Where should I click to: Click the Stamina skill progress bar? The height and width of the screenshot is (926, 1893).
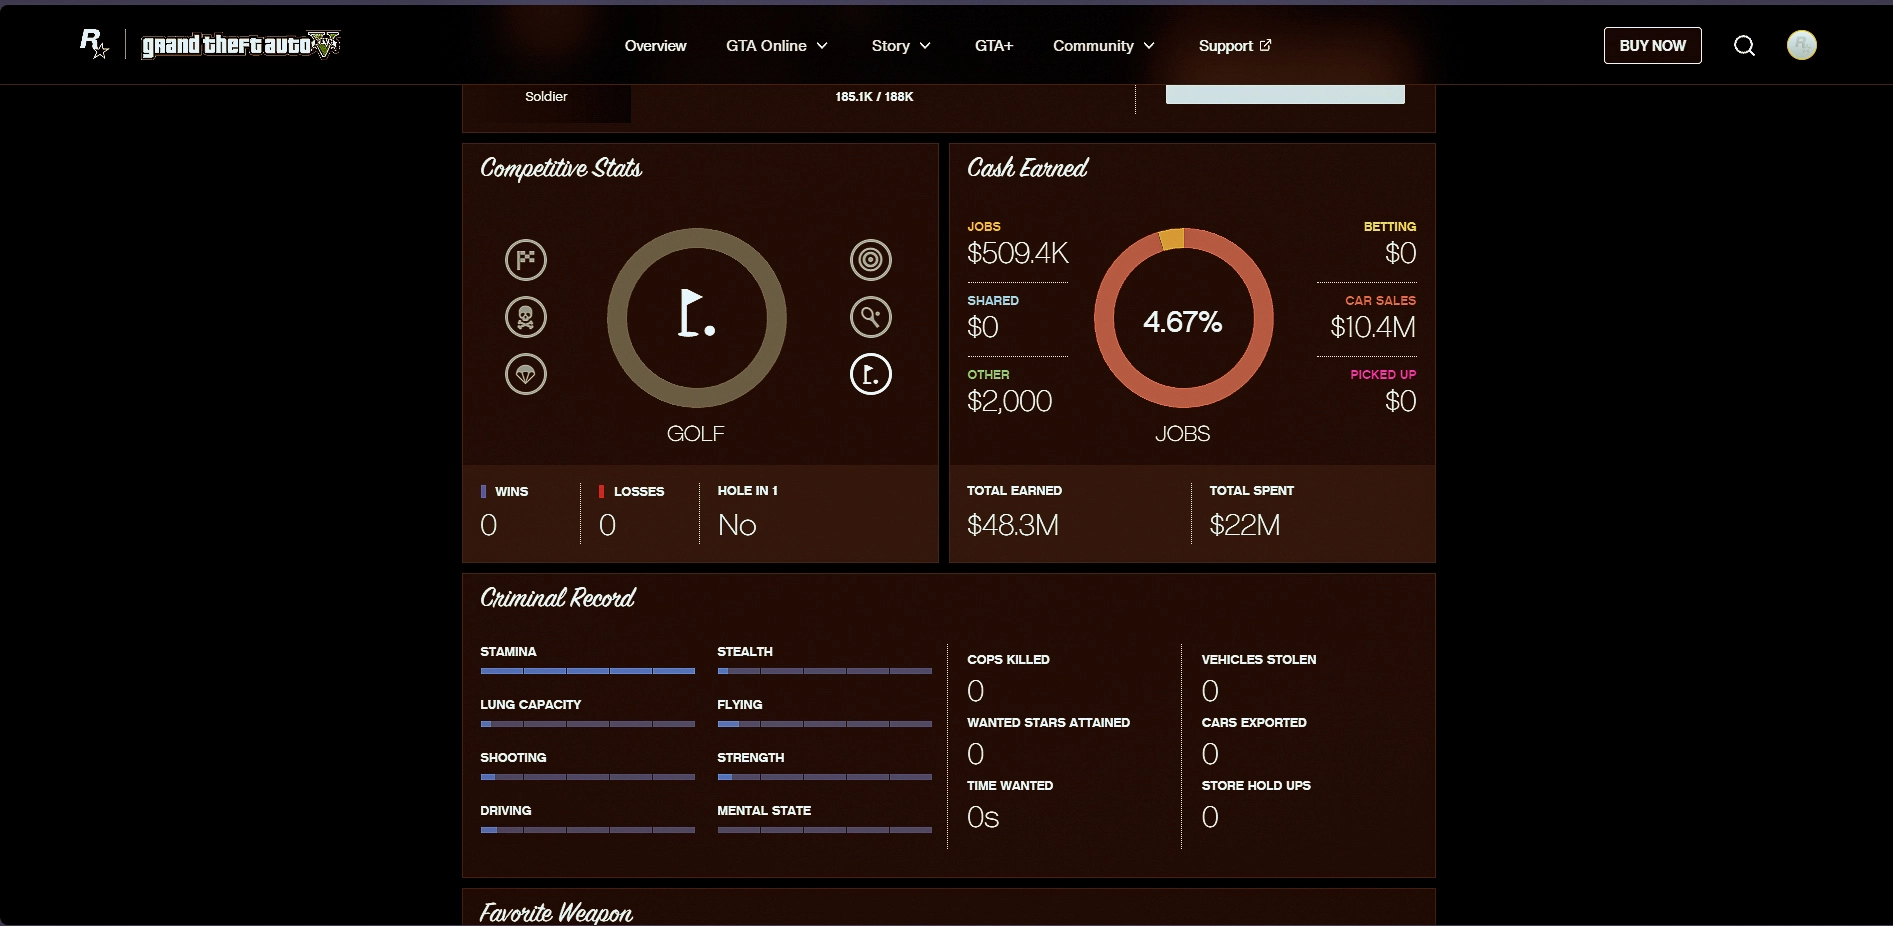[x=587, y=671]
